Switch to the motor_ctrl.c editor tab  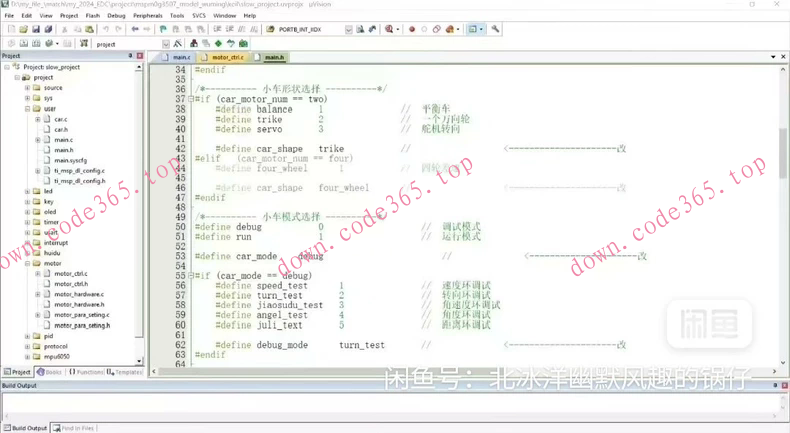(x=223, y=57)
